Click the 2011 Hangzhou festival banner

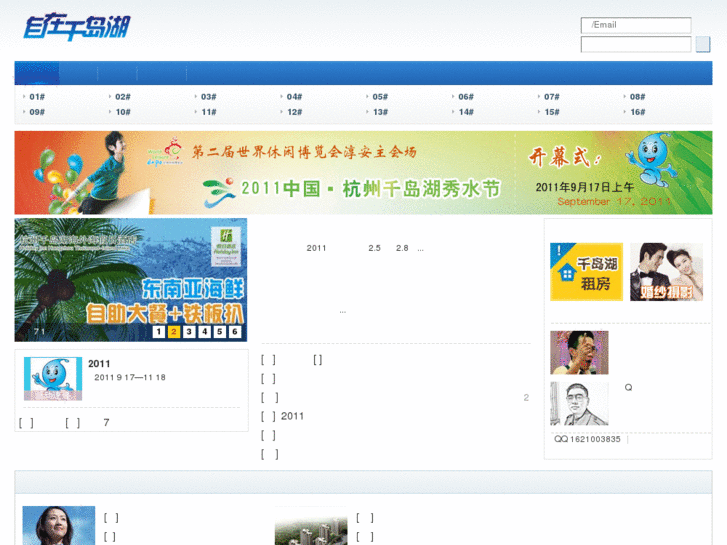tap(363, 173)
